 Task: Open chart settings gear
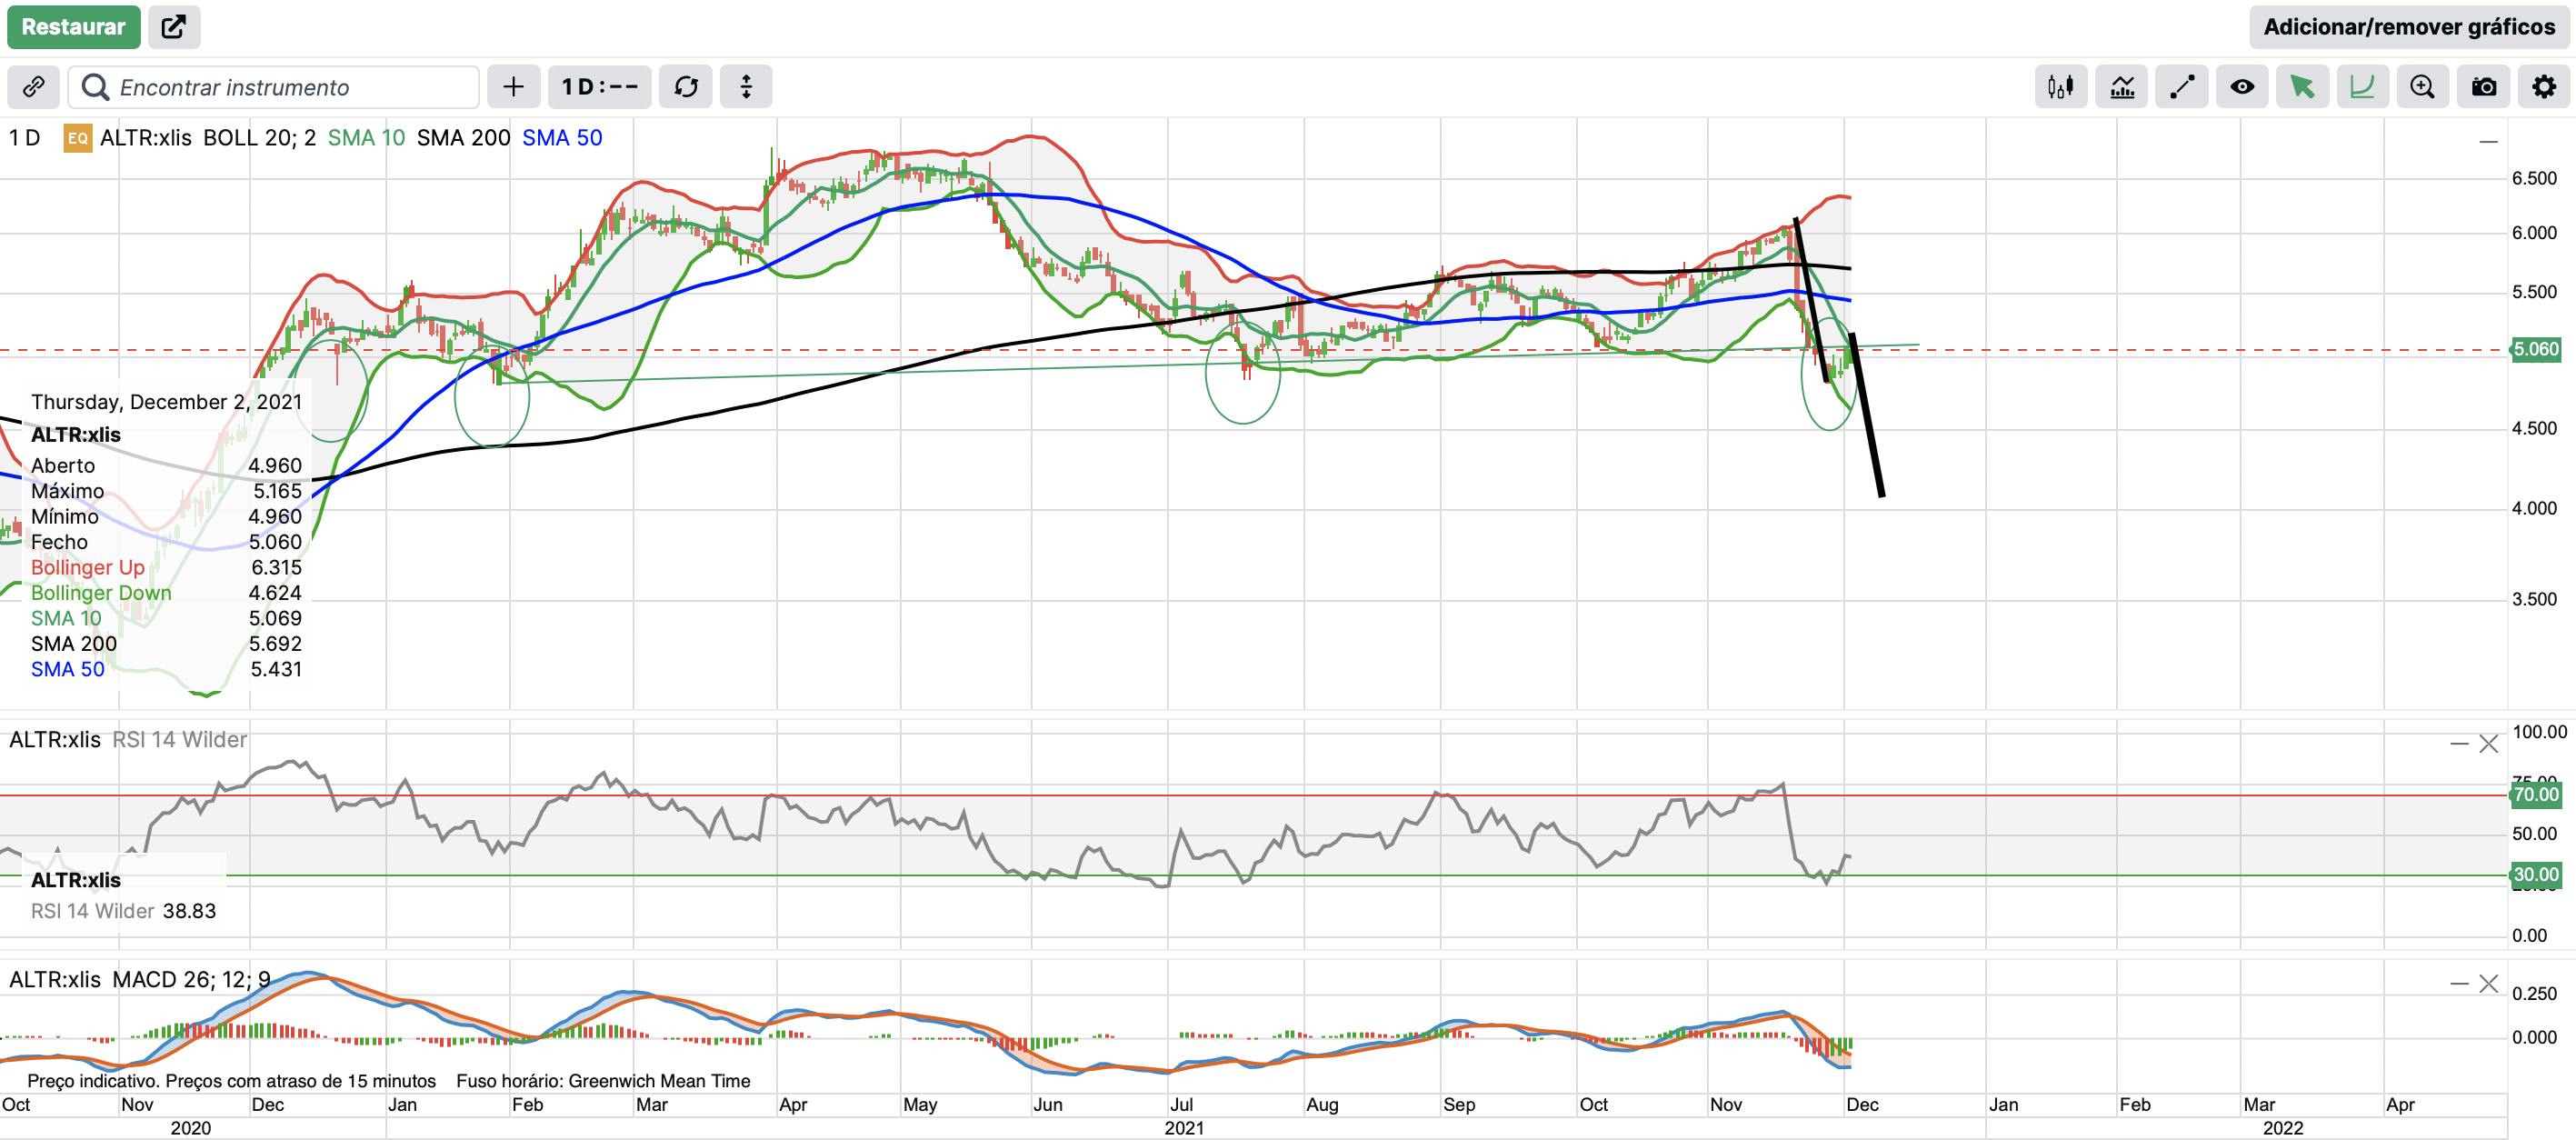[2543, 87]
